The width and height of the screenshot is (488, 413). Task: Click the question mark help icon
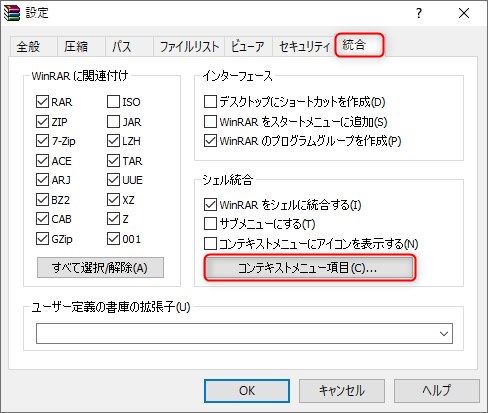pos(419,13)
